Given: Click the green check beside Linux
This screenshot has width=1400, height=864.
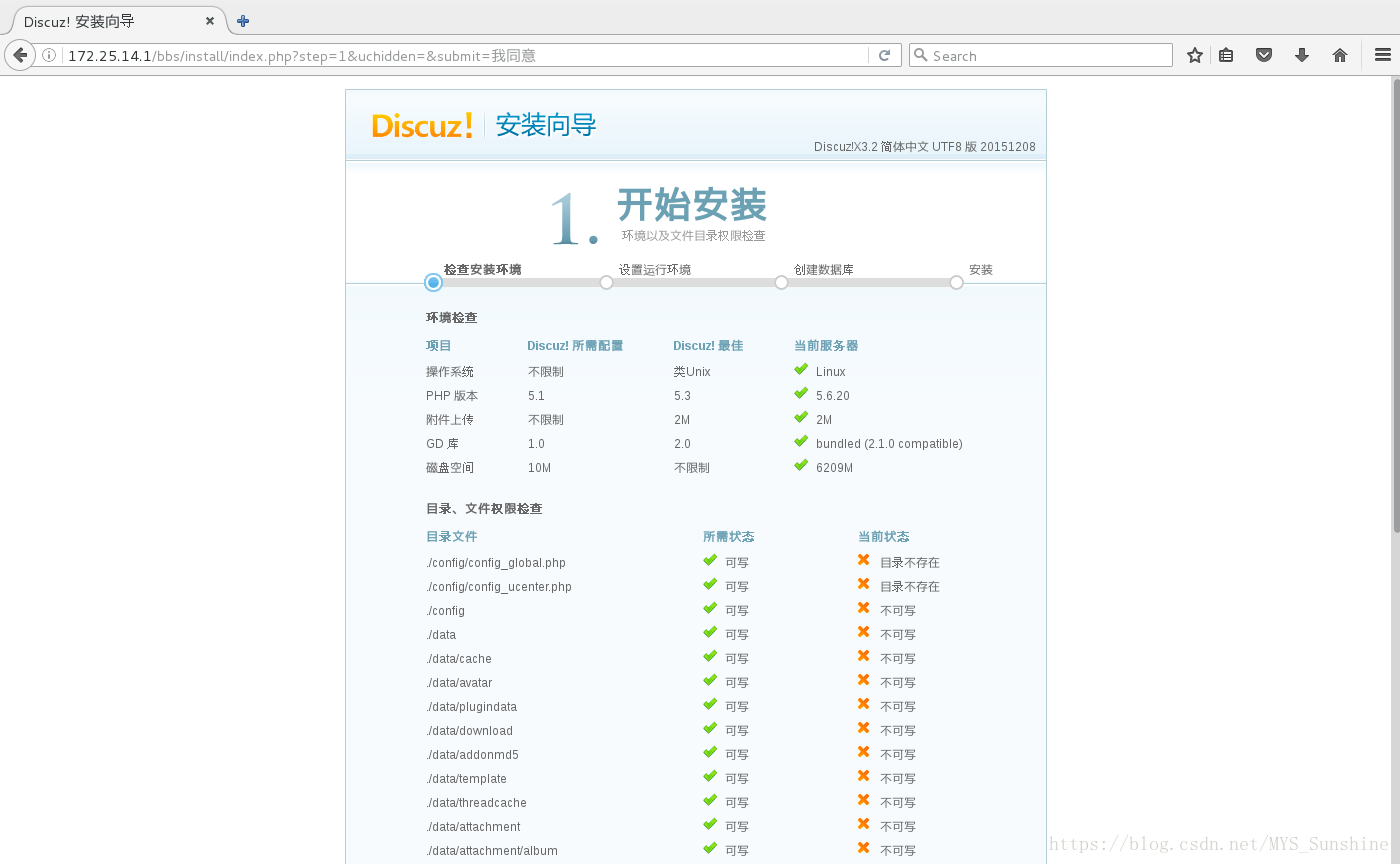Looking at the screenshot, I should coord(801,369).
